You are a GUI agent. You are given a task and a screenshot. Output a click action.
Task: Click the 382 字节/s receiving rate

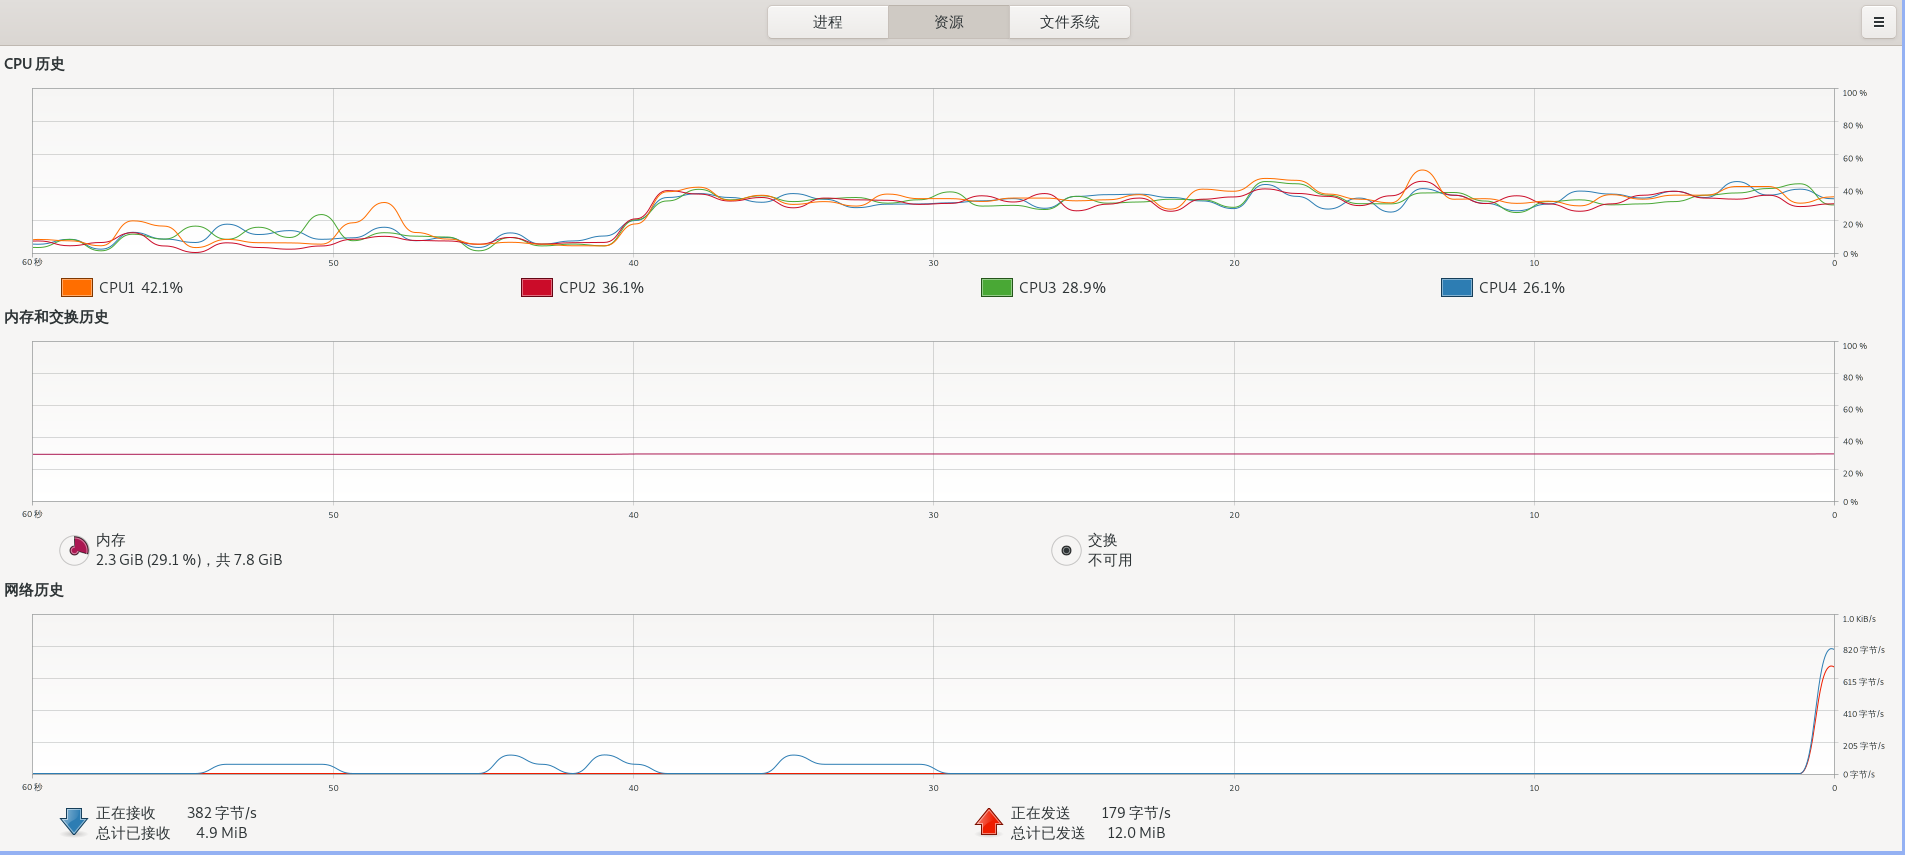pyautogui.click(x=222, y=813)
